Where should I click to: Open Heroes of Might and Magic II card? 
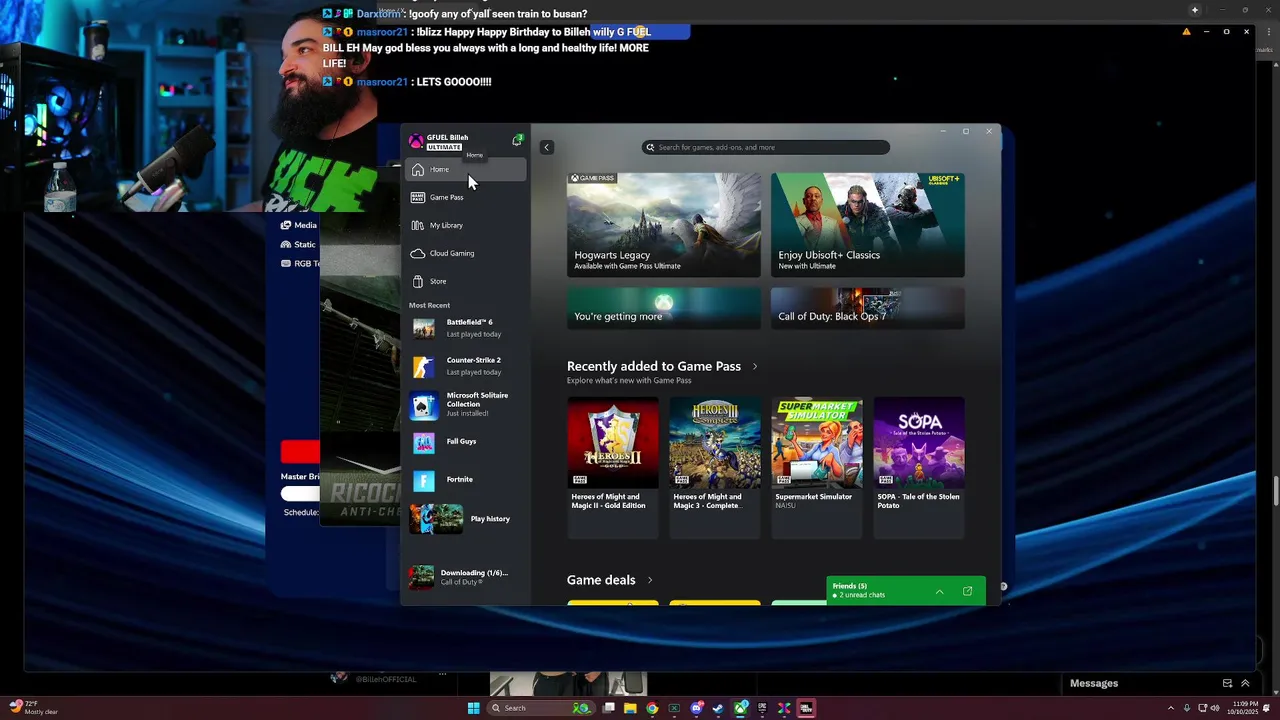pyautogui.click(x=613, y=468)
